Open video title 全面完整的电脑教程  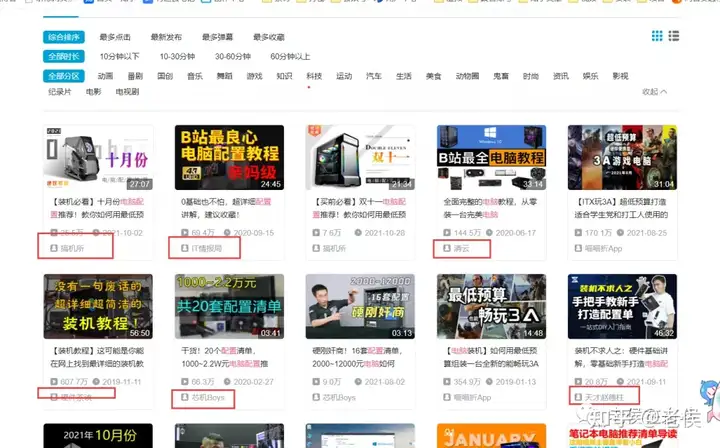(x=490, y=208)
